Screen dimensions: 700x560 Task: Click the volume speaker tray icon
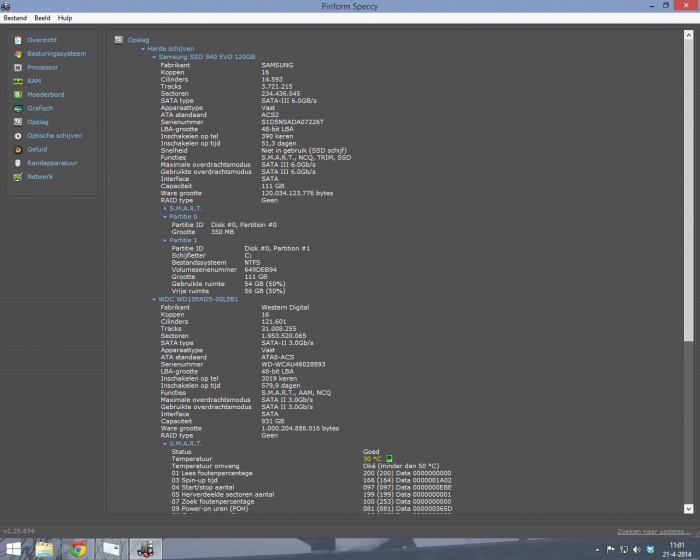(x=637, y=549)
